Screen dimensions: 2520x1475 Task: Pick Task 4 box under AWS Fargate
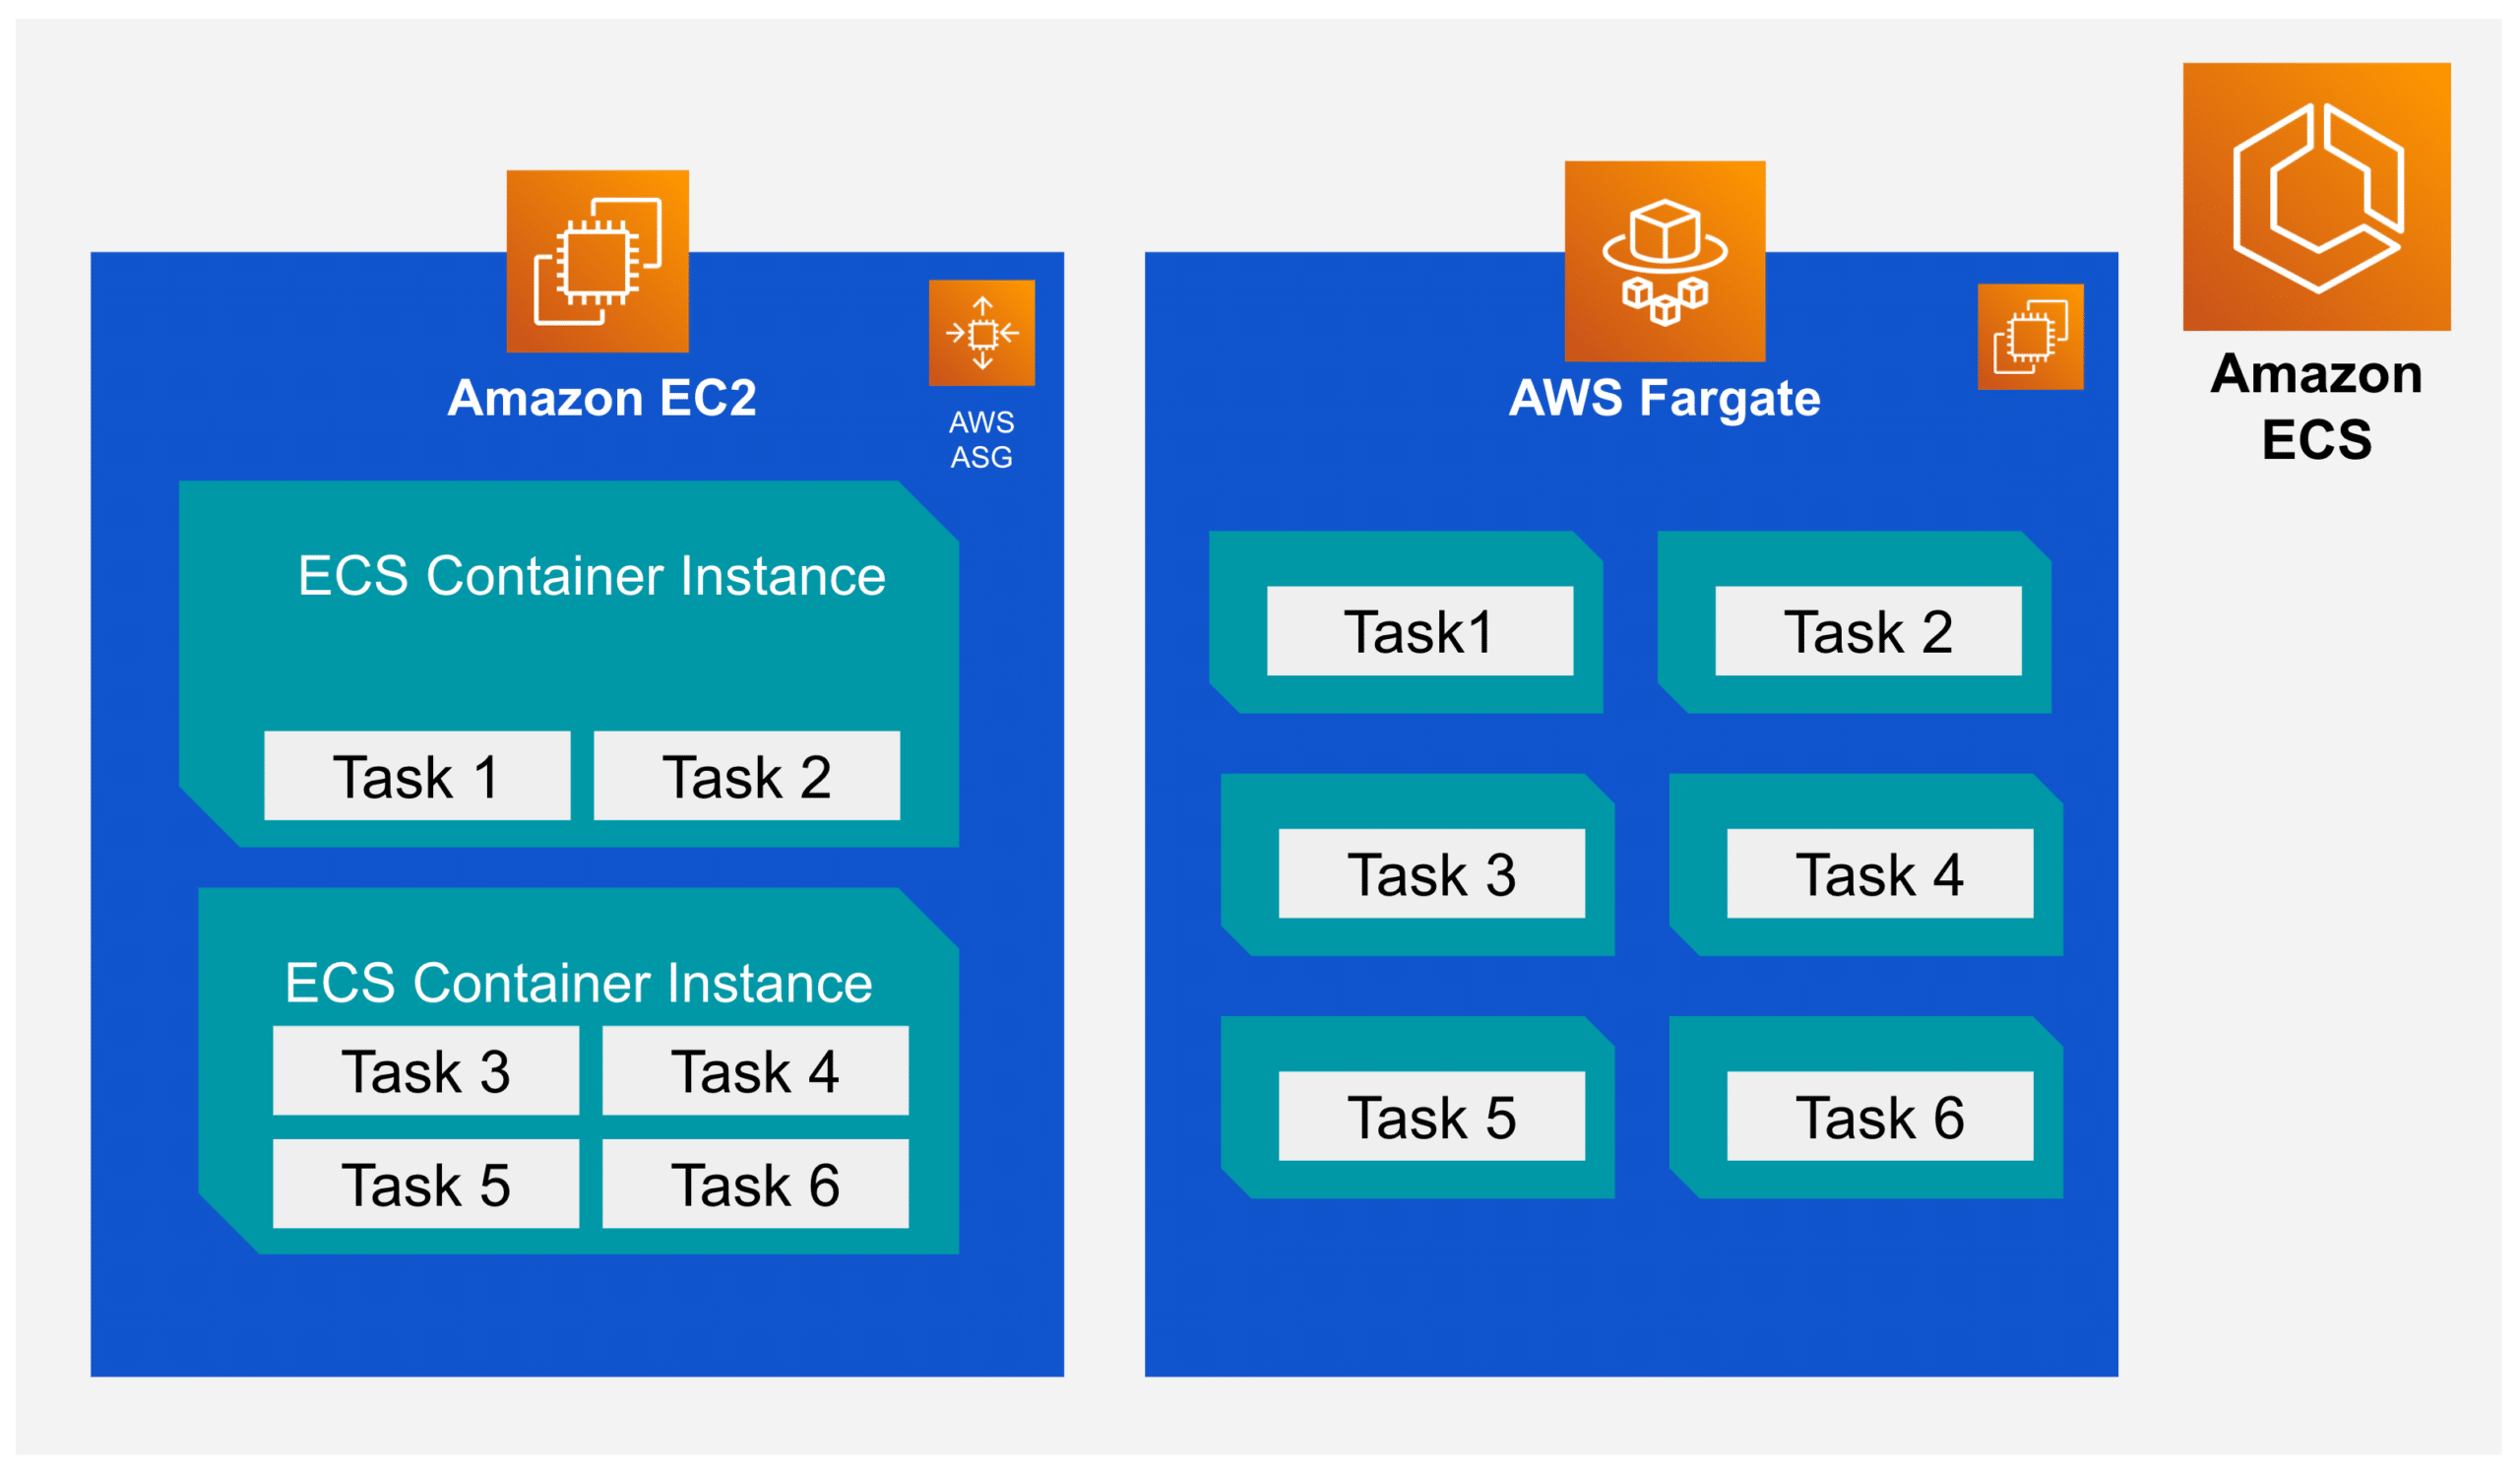click(1879, 874)
